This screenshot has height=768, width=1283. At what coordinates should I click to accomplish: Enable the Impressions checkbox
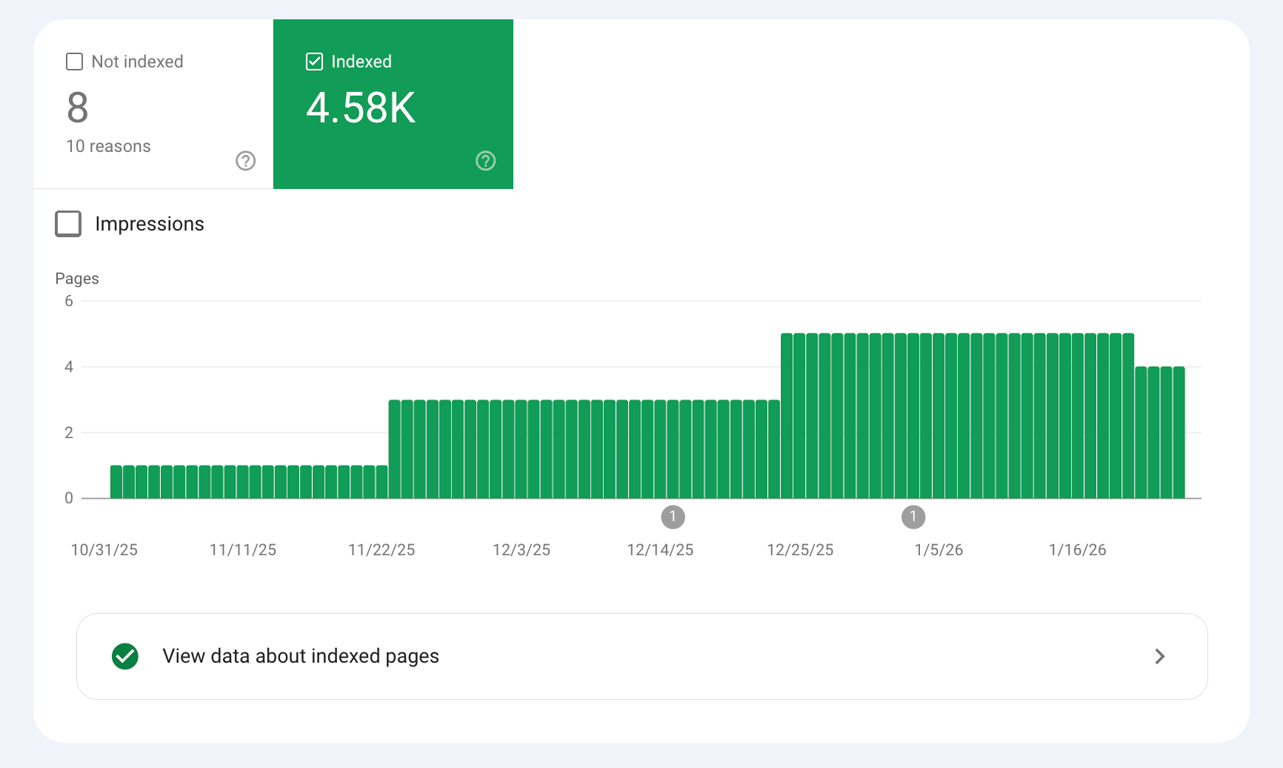[x=67, y=224]
